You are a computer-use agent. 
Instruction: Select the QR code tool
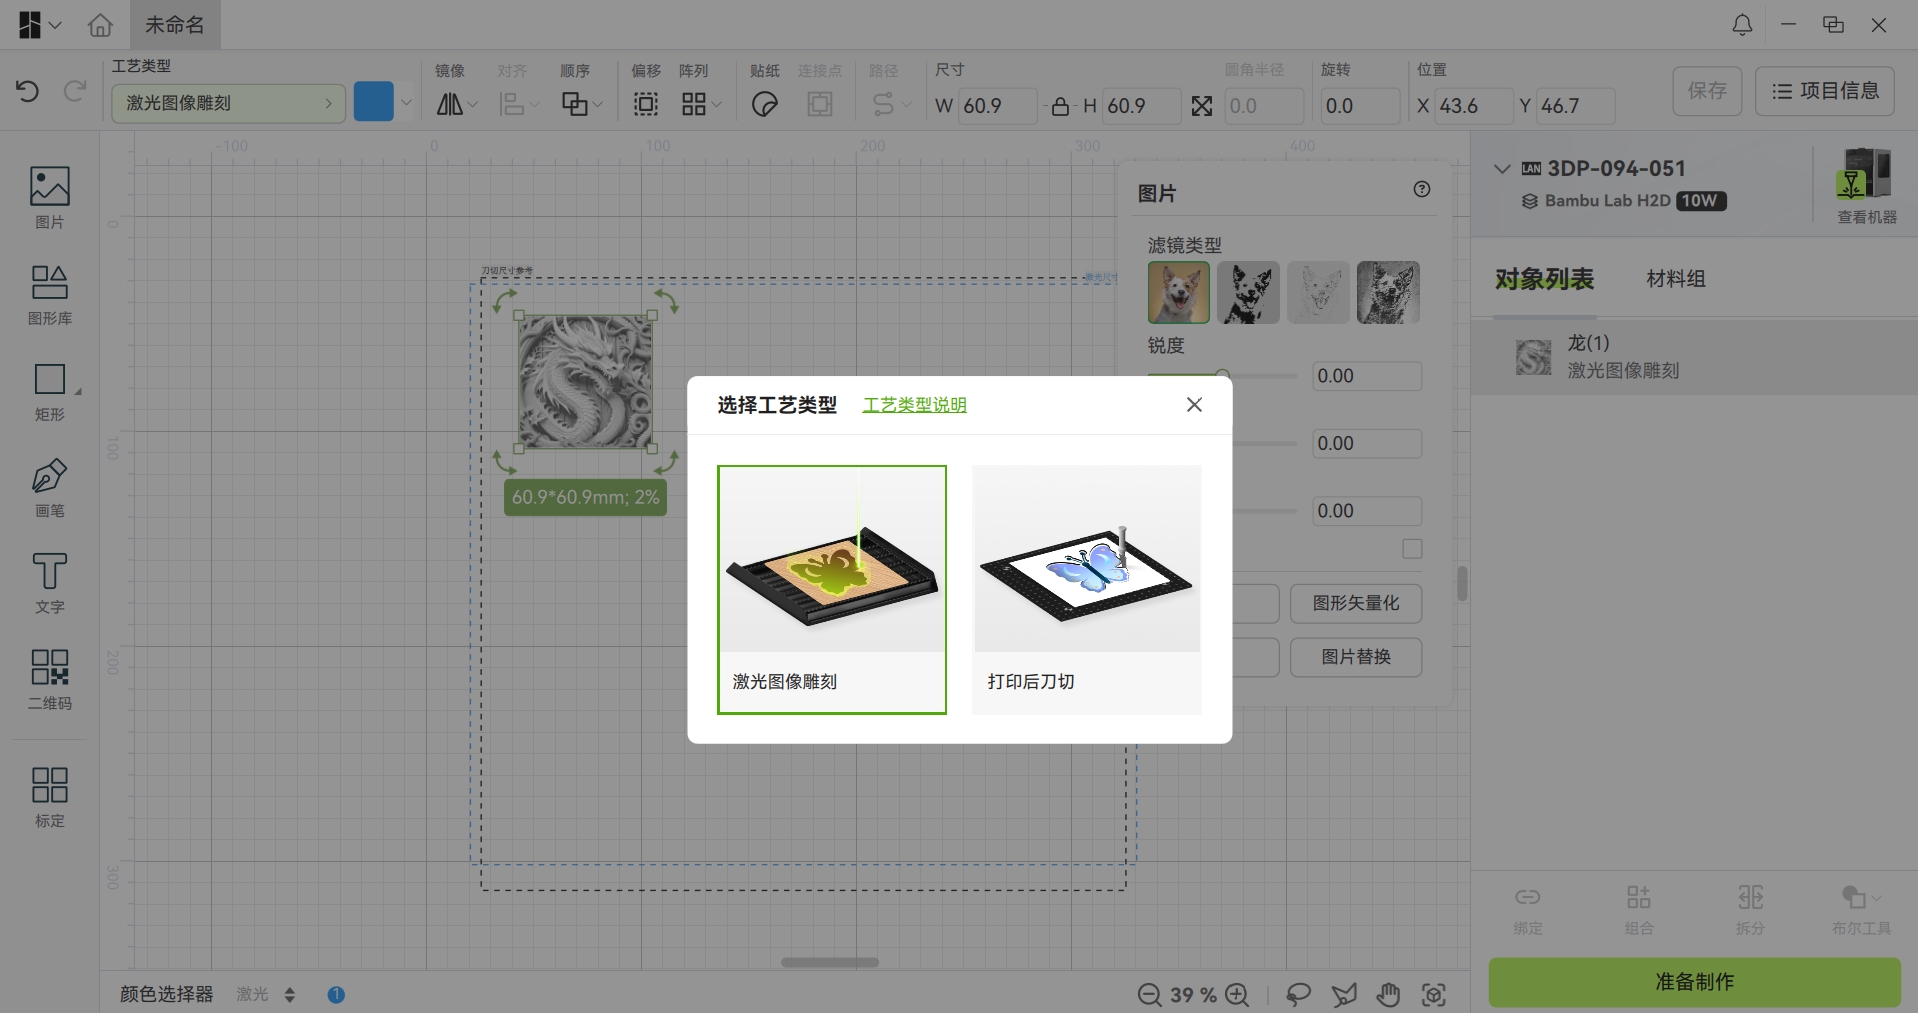[49, 680]
